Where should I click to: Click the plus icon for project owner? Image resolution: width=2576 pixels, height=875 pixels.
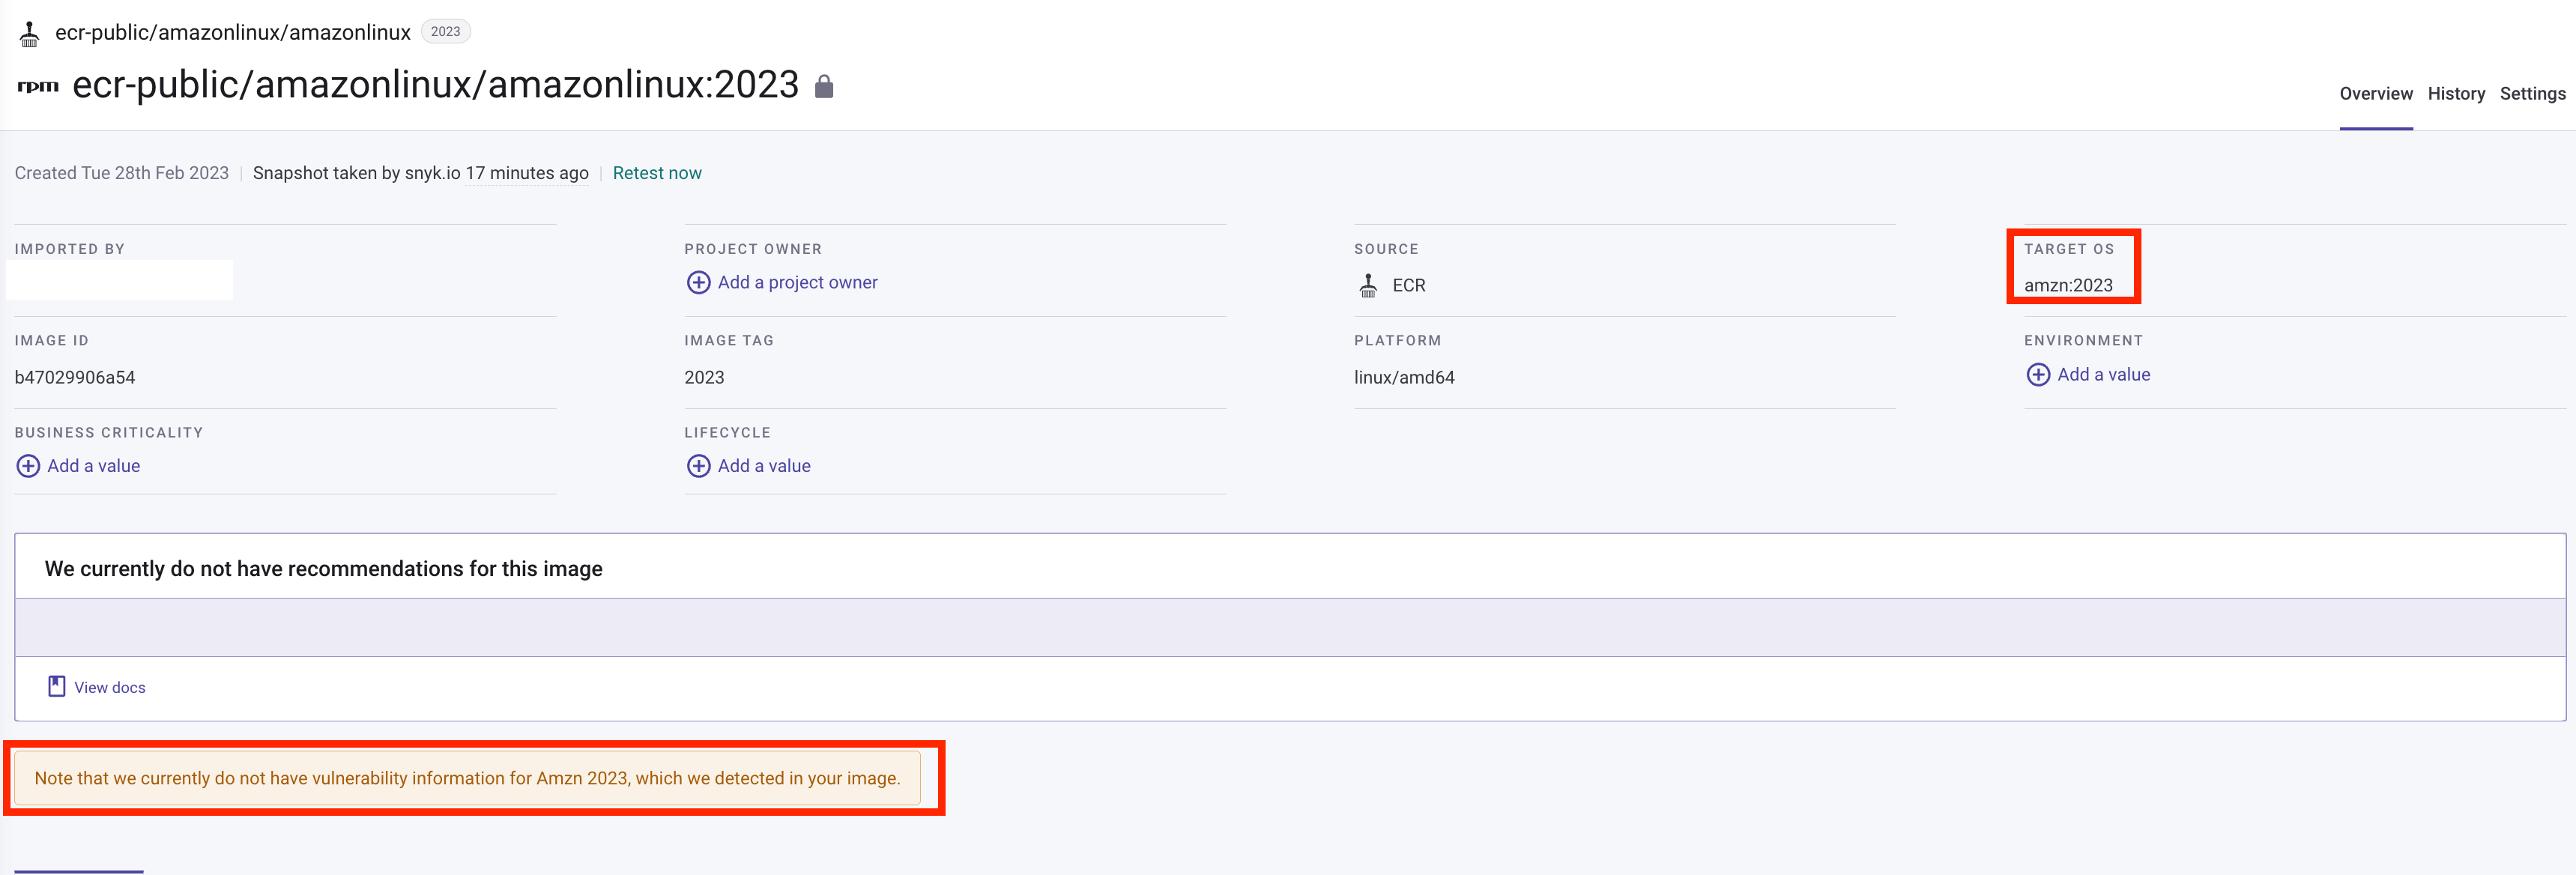pos(698,283)
